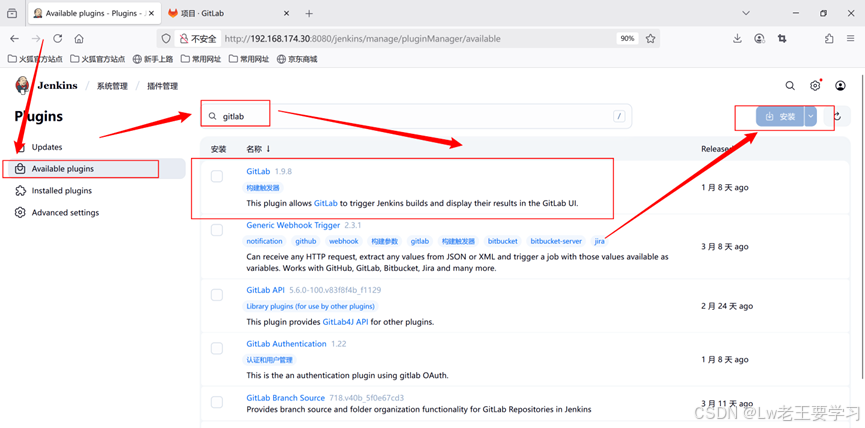Click the 90% zoom level indicator

(x=627, y=39)
